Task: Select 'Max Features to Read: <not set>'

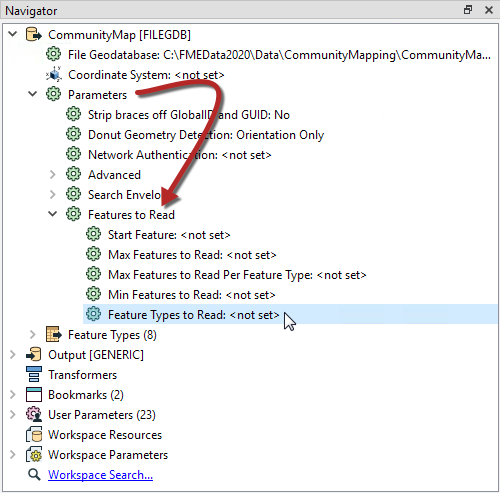Action: 192,255
